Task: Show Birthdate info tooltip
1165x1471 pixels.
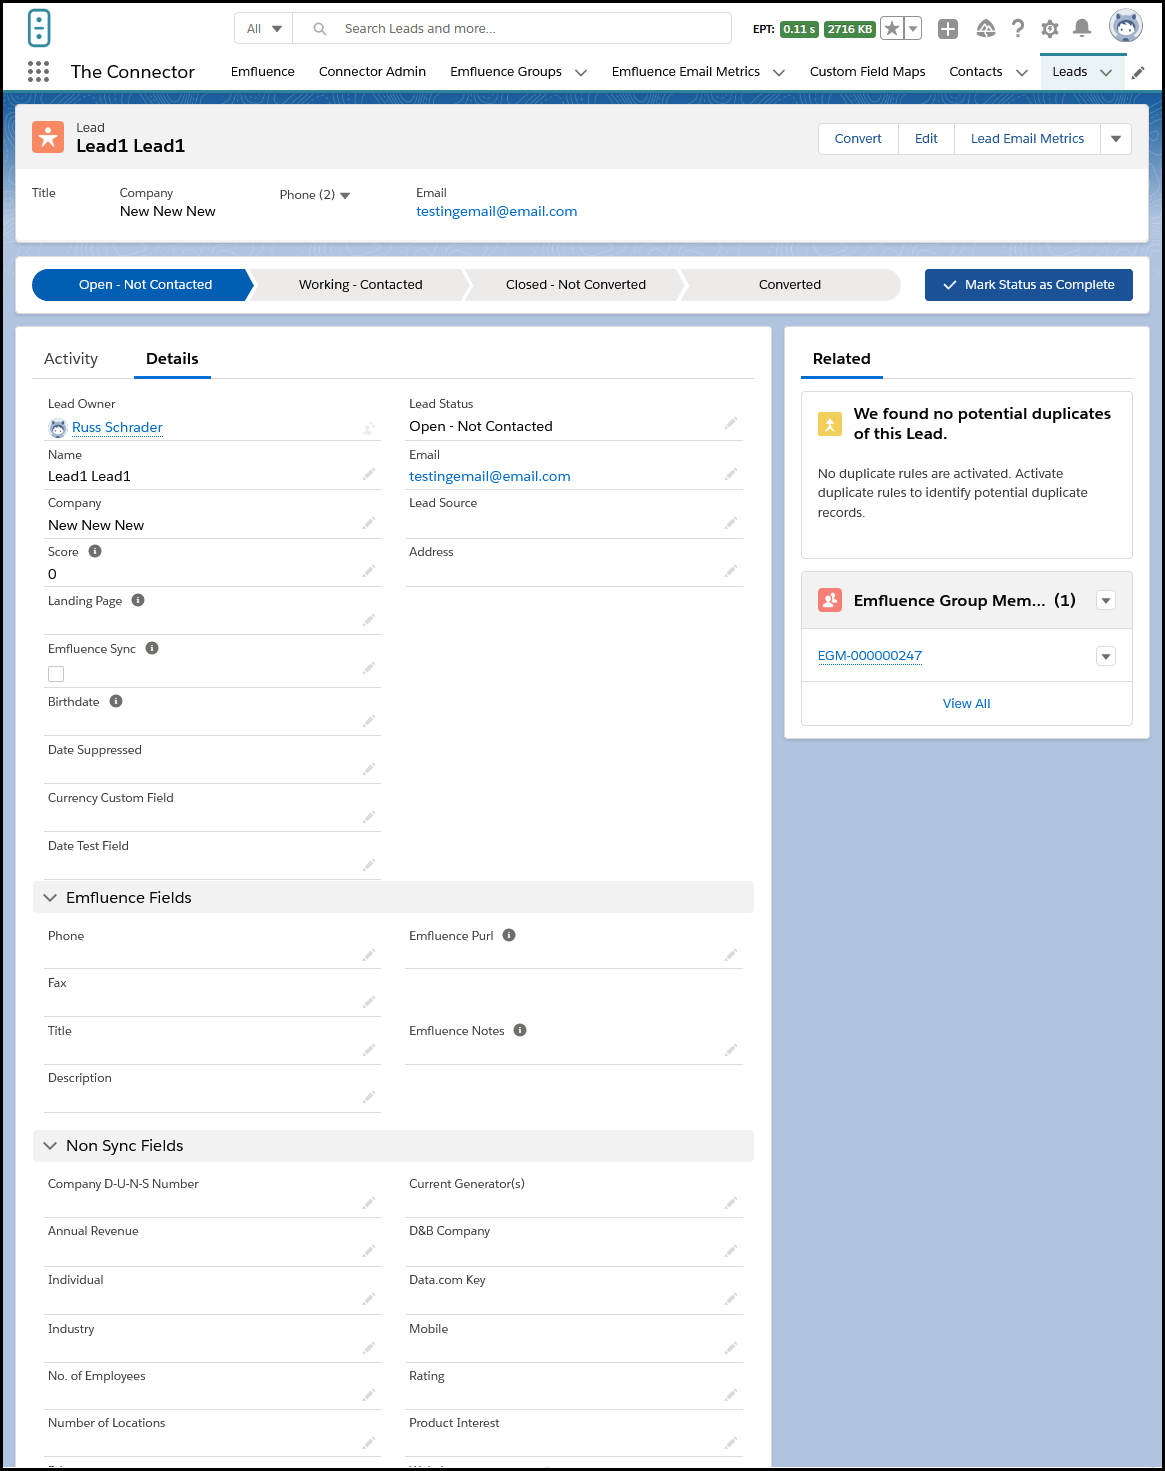Action: coord(116,701)
